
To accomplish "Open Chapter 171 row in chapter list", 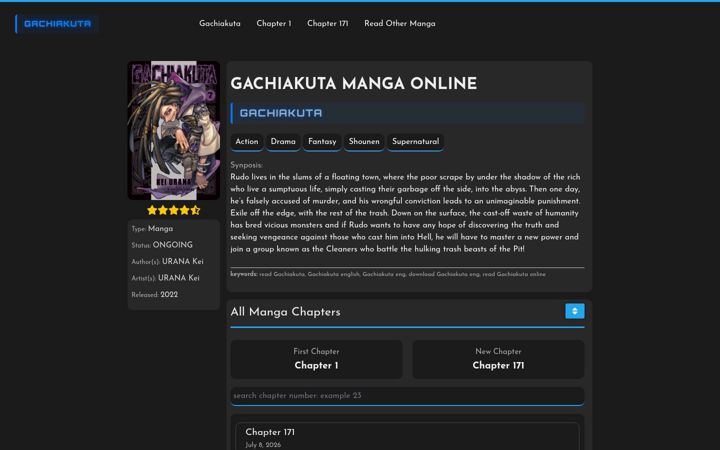I will click(x=407, y=437).
